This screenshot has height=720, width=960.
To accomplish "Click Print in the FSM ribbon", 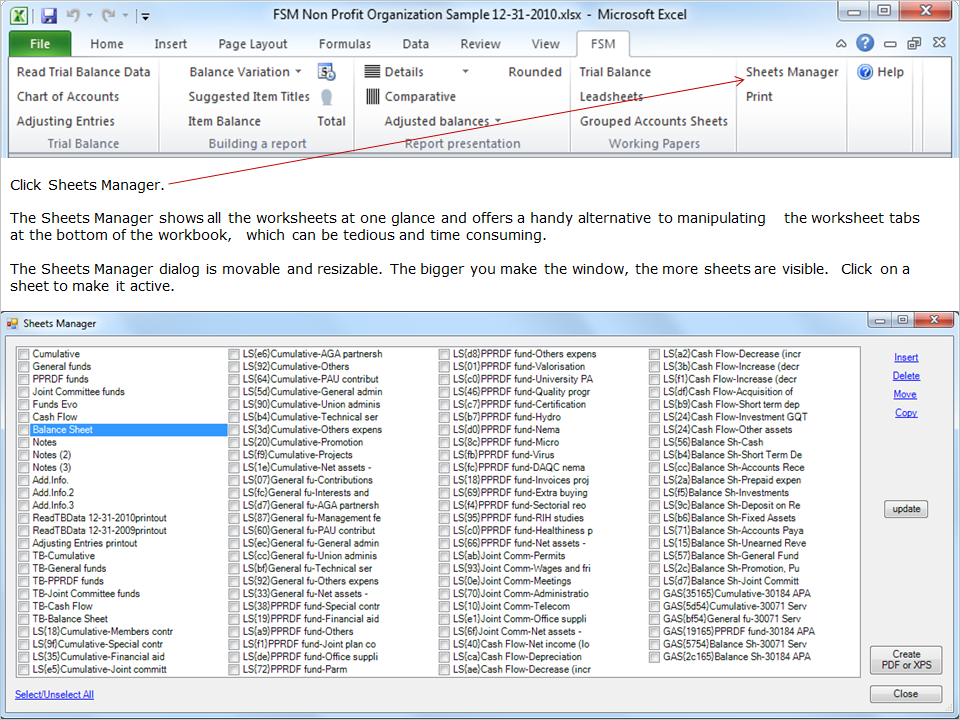I will pos(759,96).
